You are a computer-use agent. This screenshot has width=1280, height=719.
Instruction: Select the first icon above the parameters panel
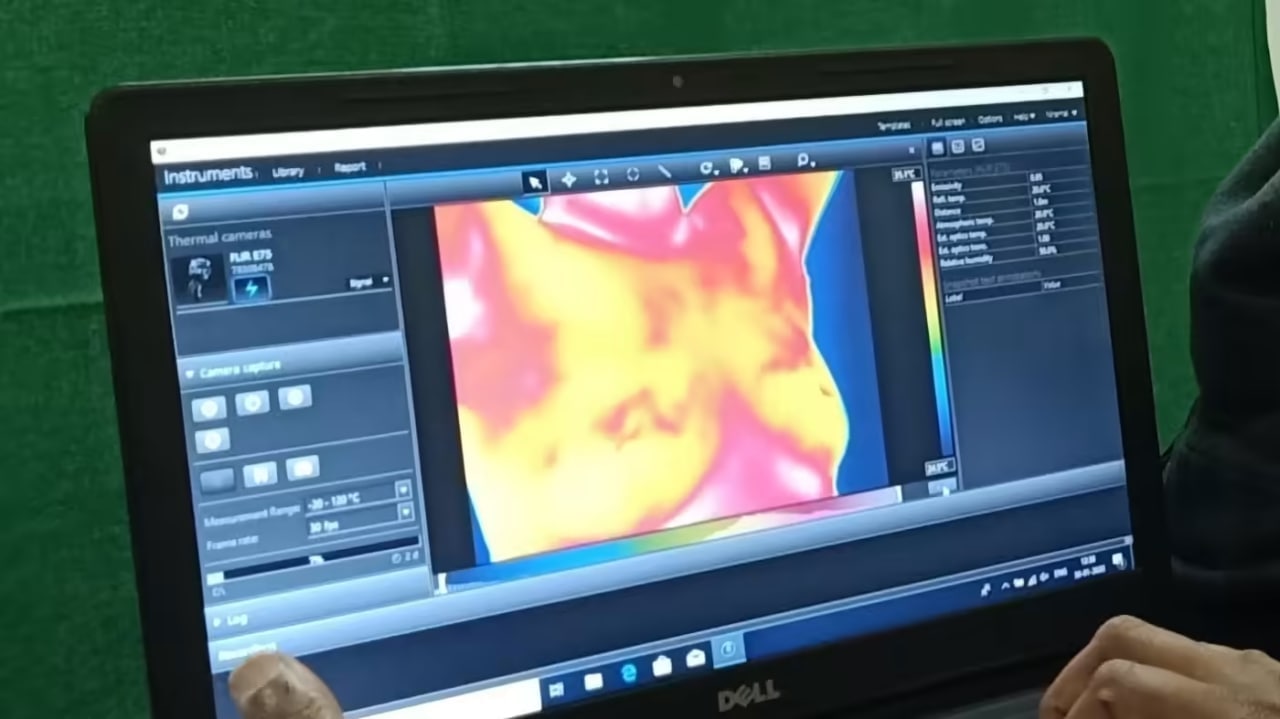pos(937,147)
